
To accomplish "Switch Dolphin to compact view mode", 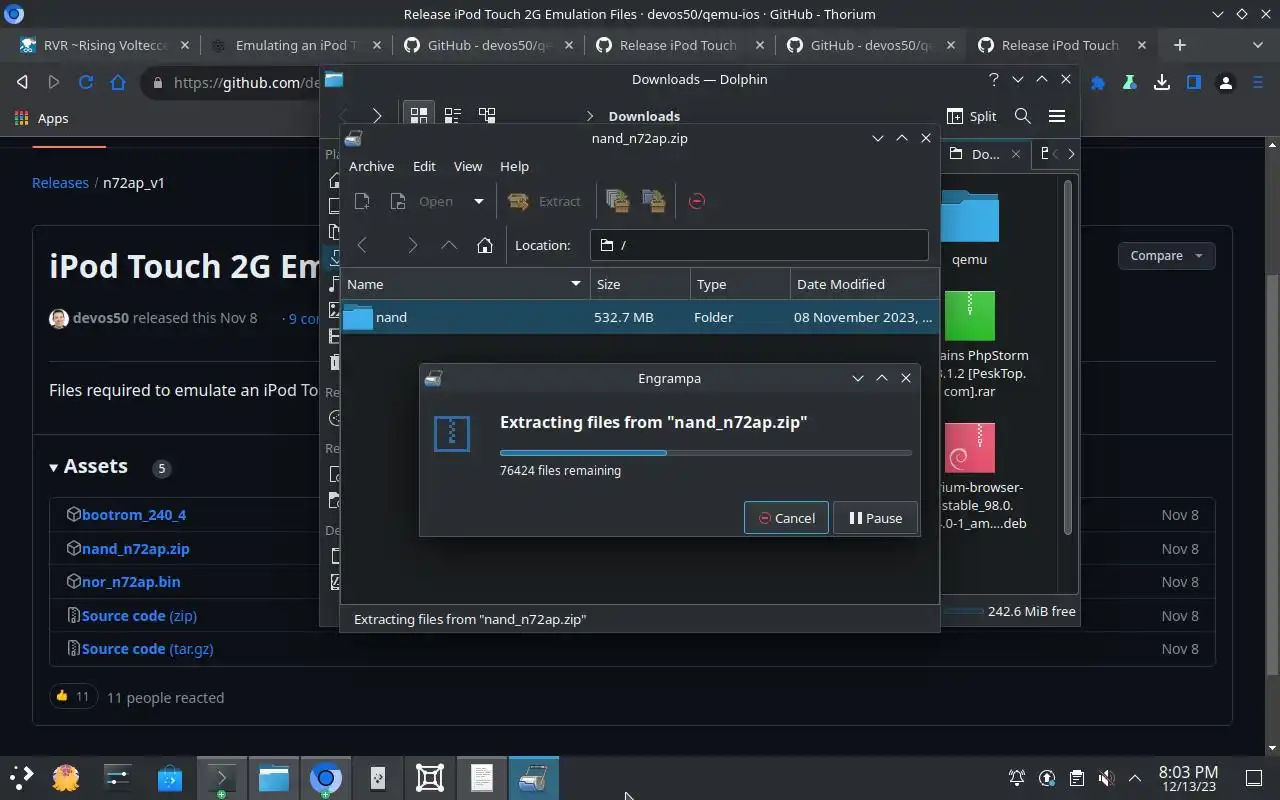I will click(x=452, y=116).
